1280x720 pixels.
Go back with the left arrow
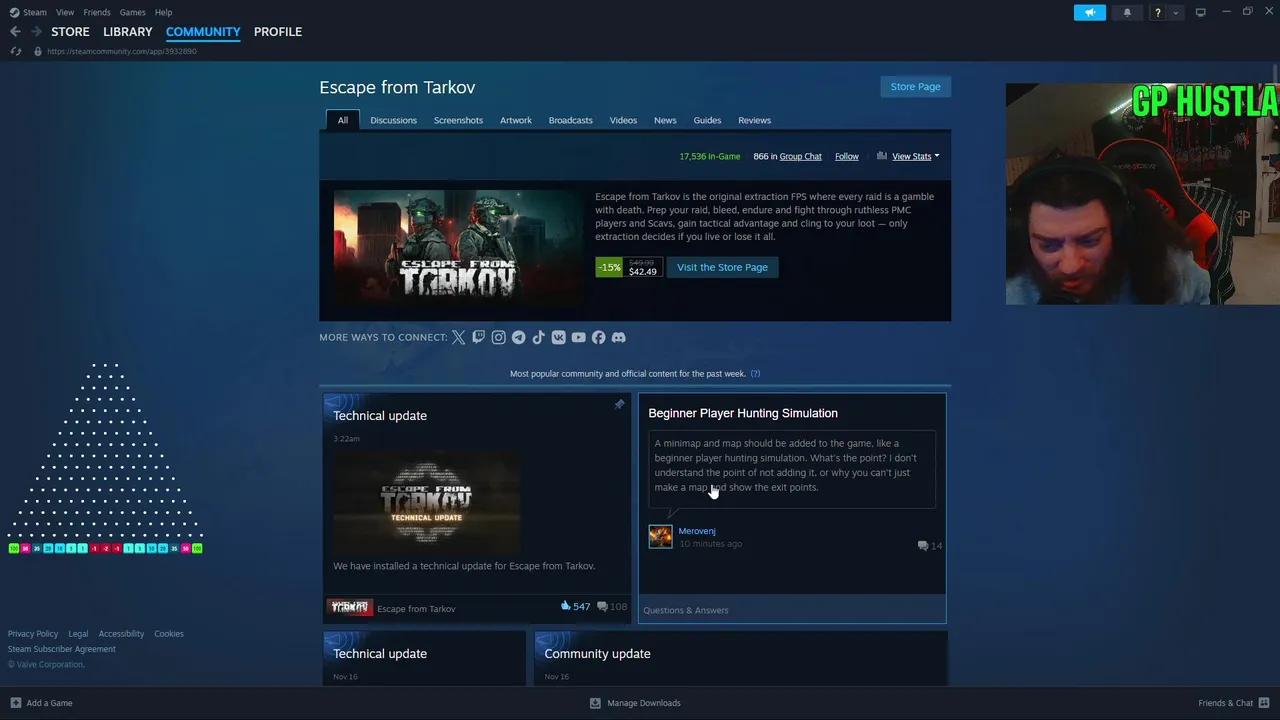[15, 32]
